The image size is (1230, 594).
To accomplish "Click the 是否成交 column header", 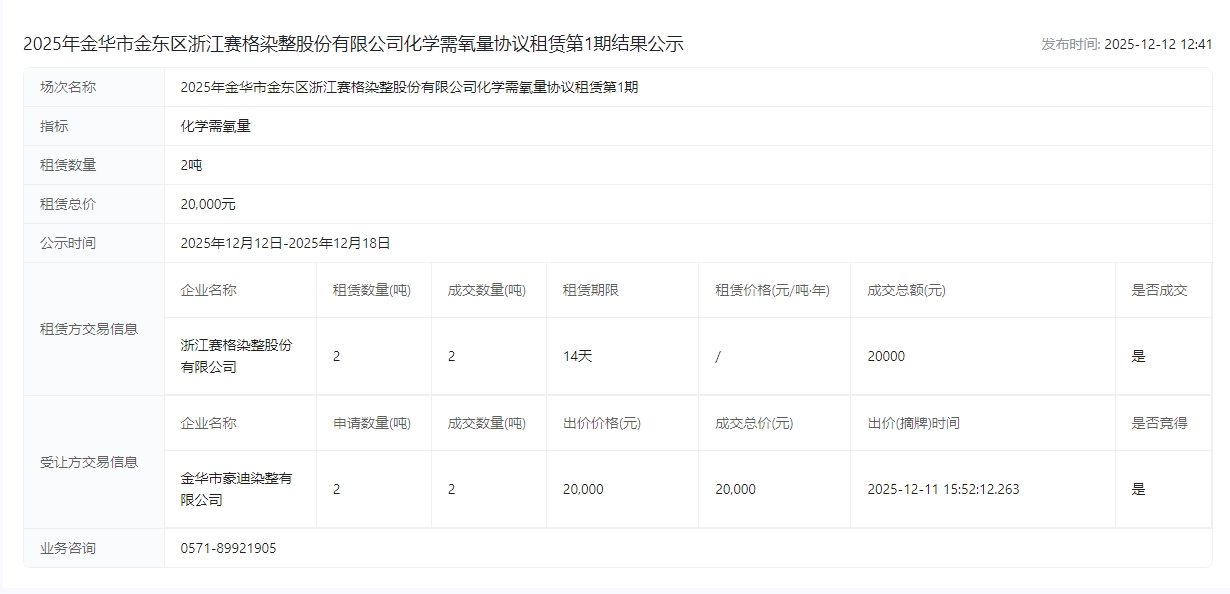I will pos(1159,290).
